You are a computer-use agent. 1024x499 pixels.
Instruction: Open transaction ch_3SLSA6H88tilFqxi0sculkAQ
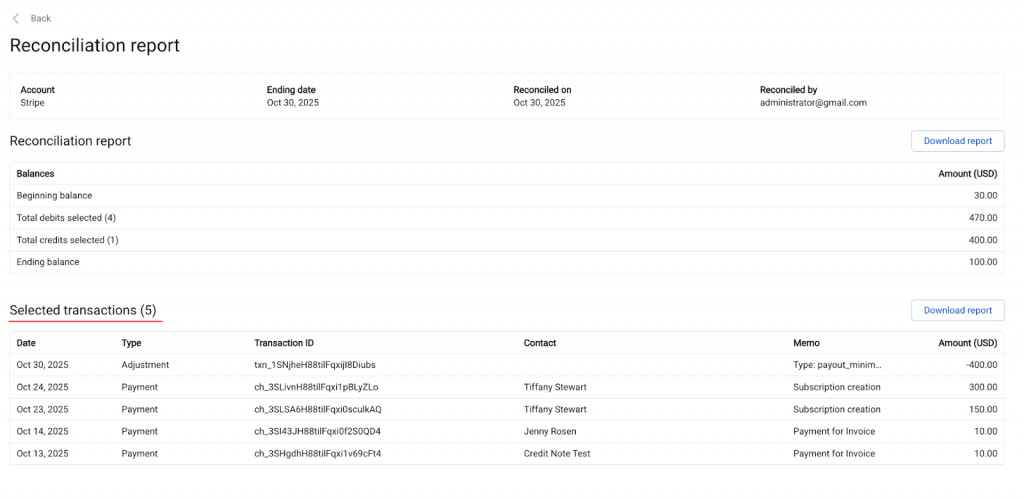(x=318, y=409)
